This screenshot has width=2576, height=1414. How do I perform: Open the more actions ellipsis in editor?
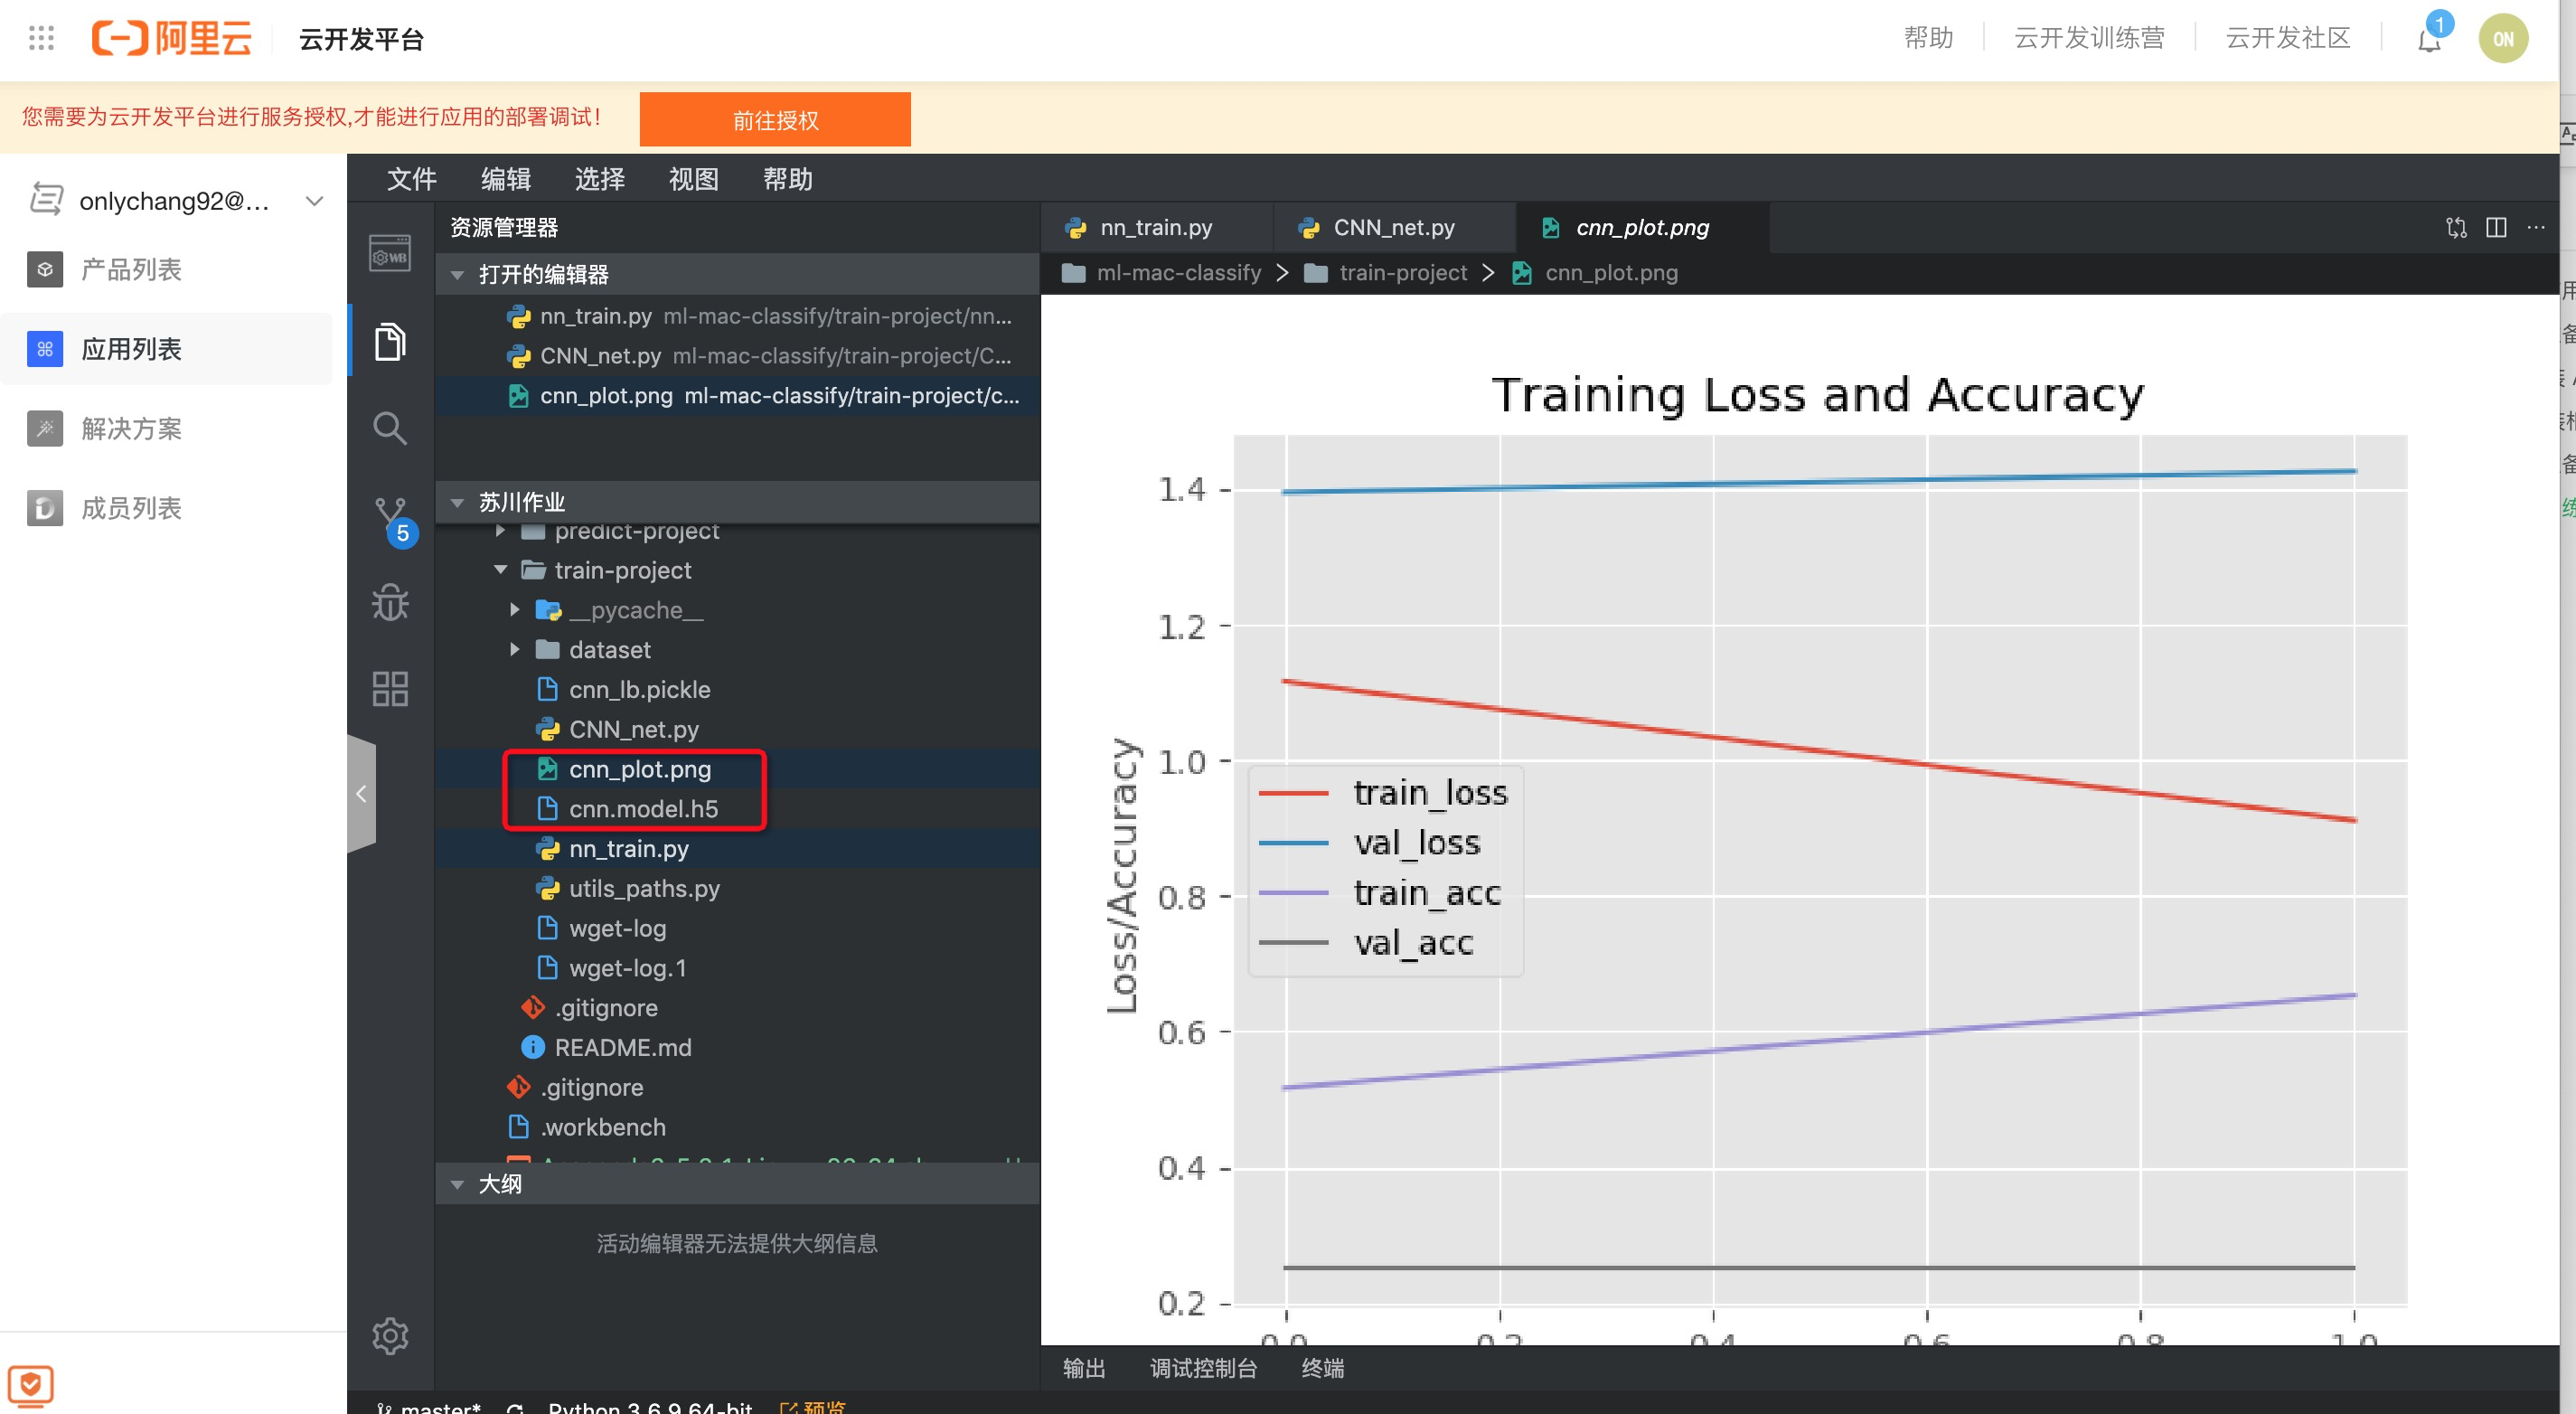[2536, 228]
